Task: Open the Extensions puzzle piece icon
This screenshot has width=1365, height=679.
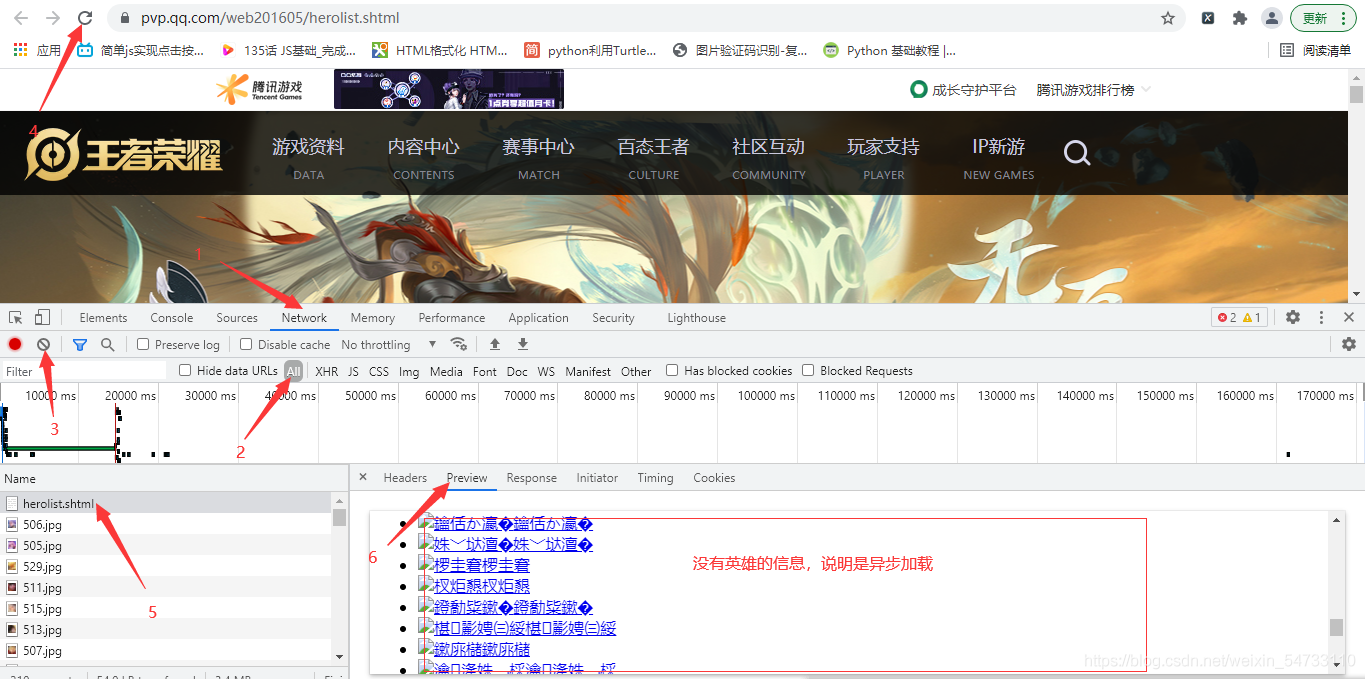Action: [1240, 18]
